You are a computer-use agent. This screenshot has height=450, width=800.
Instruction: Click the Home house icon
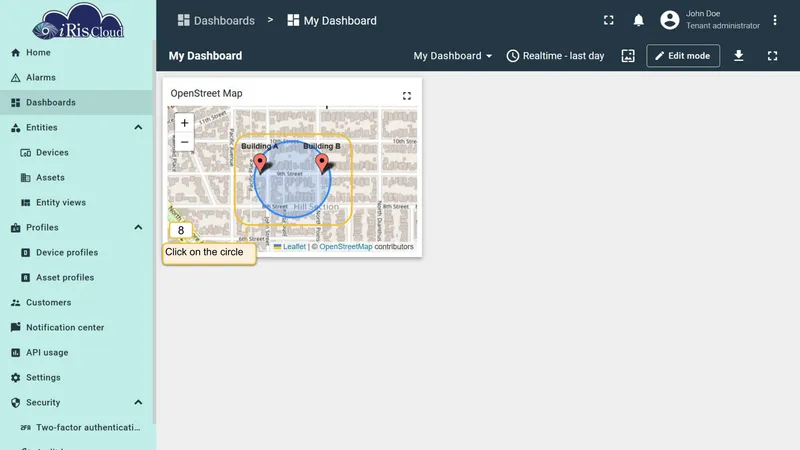(15, 53)
